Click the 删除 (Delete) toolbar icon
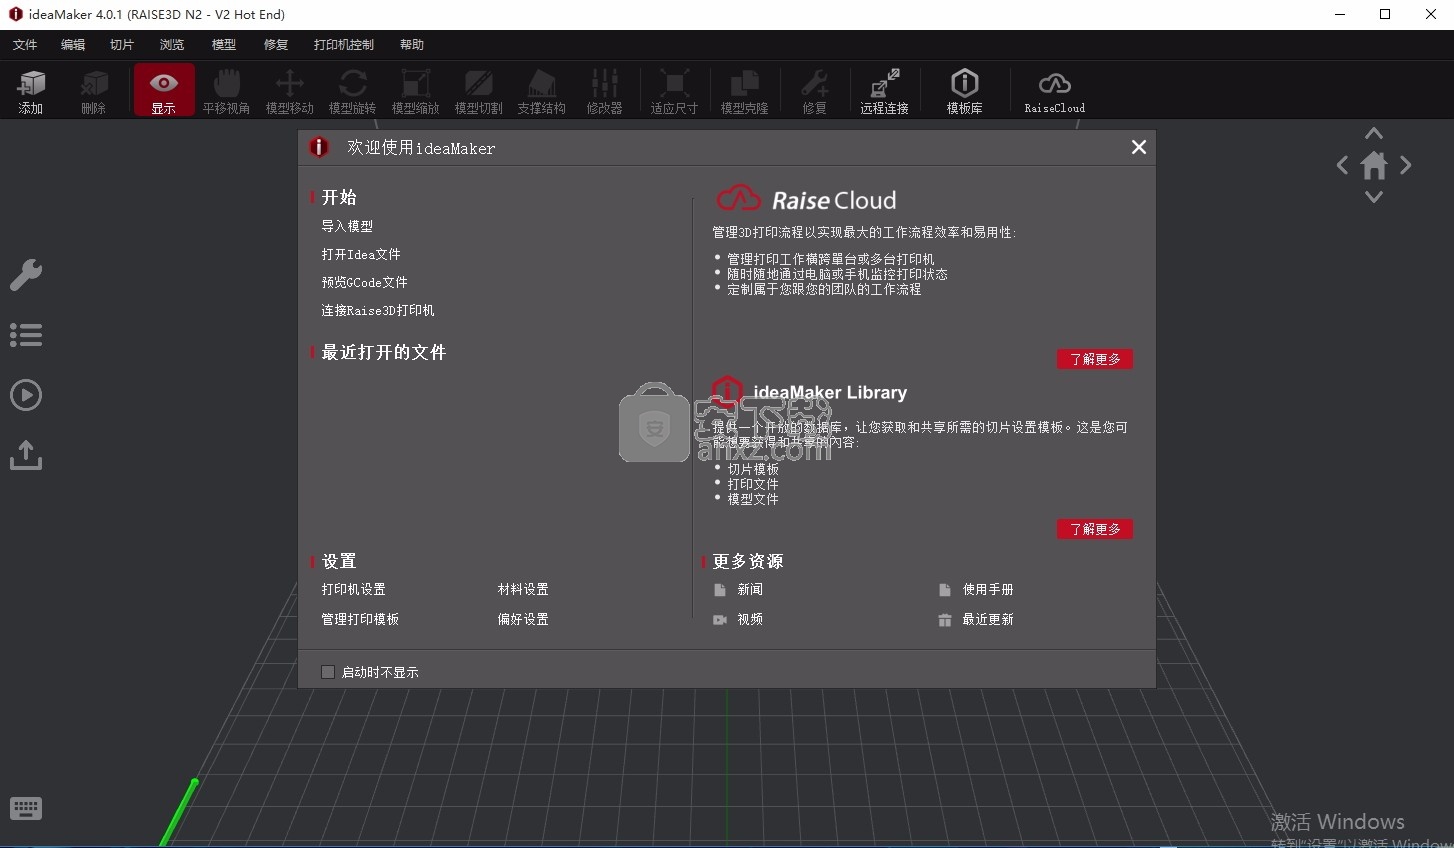 click(94, 91)
